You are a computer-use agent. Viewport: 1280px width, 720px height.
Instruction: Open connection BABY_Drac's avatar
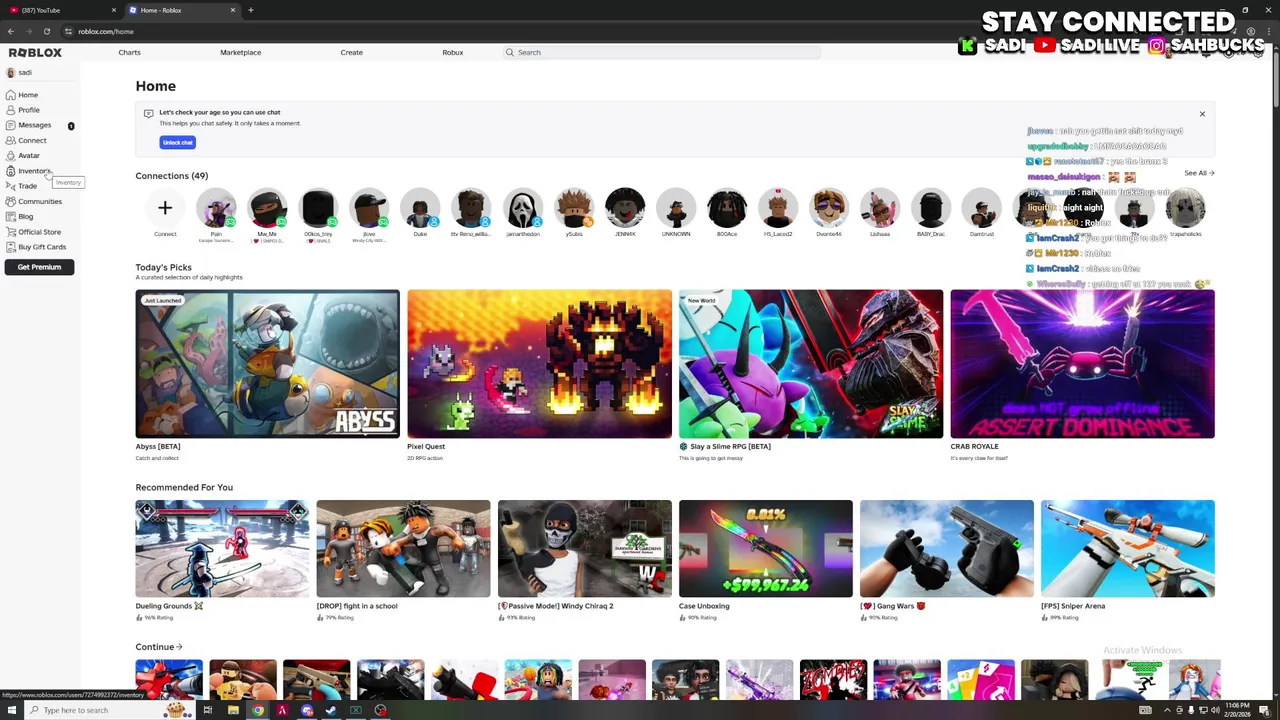click(x=931, y=208)
